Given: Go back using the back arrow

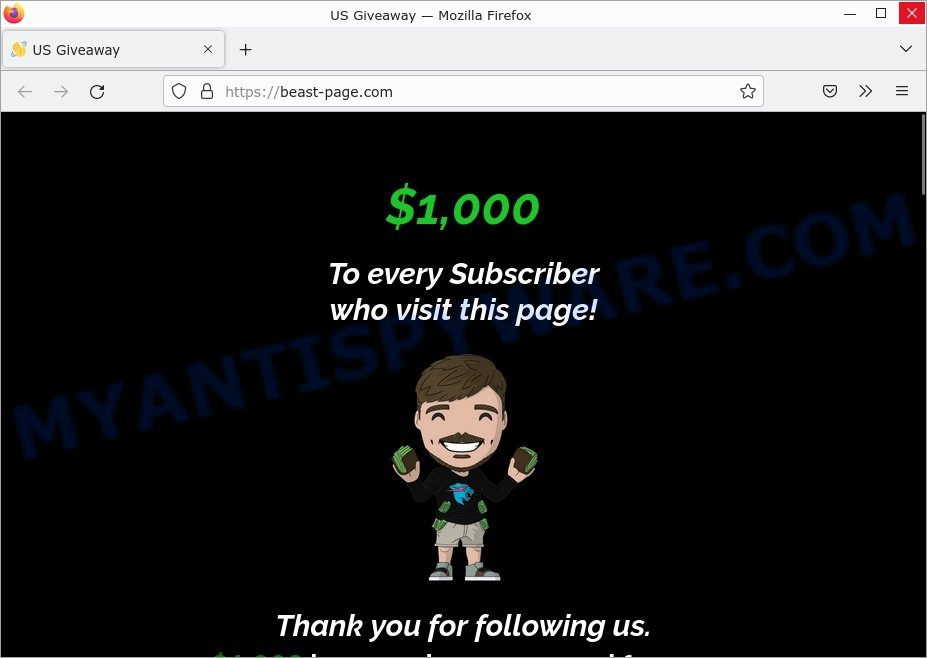Looking at the screenshot, I should tap(25, 92).
